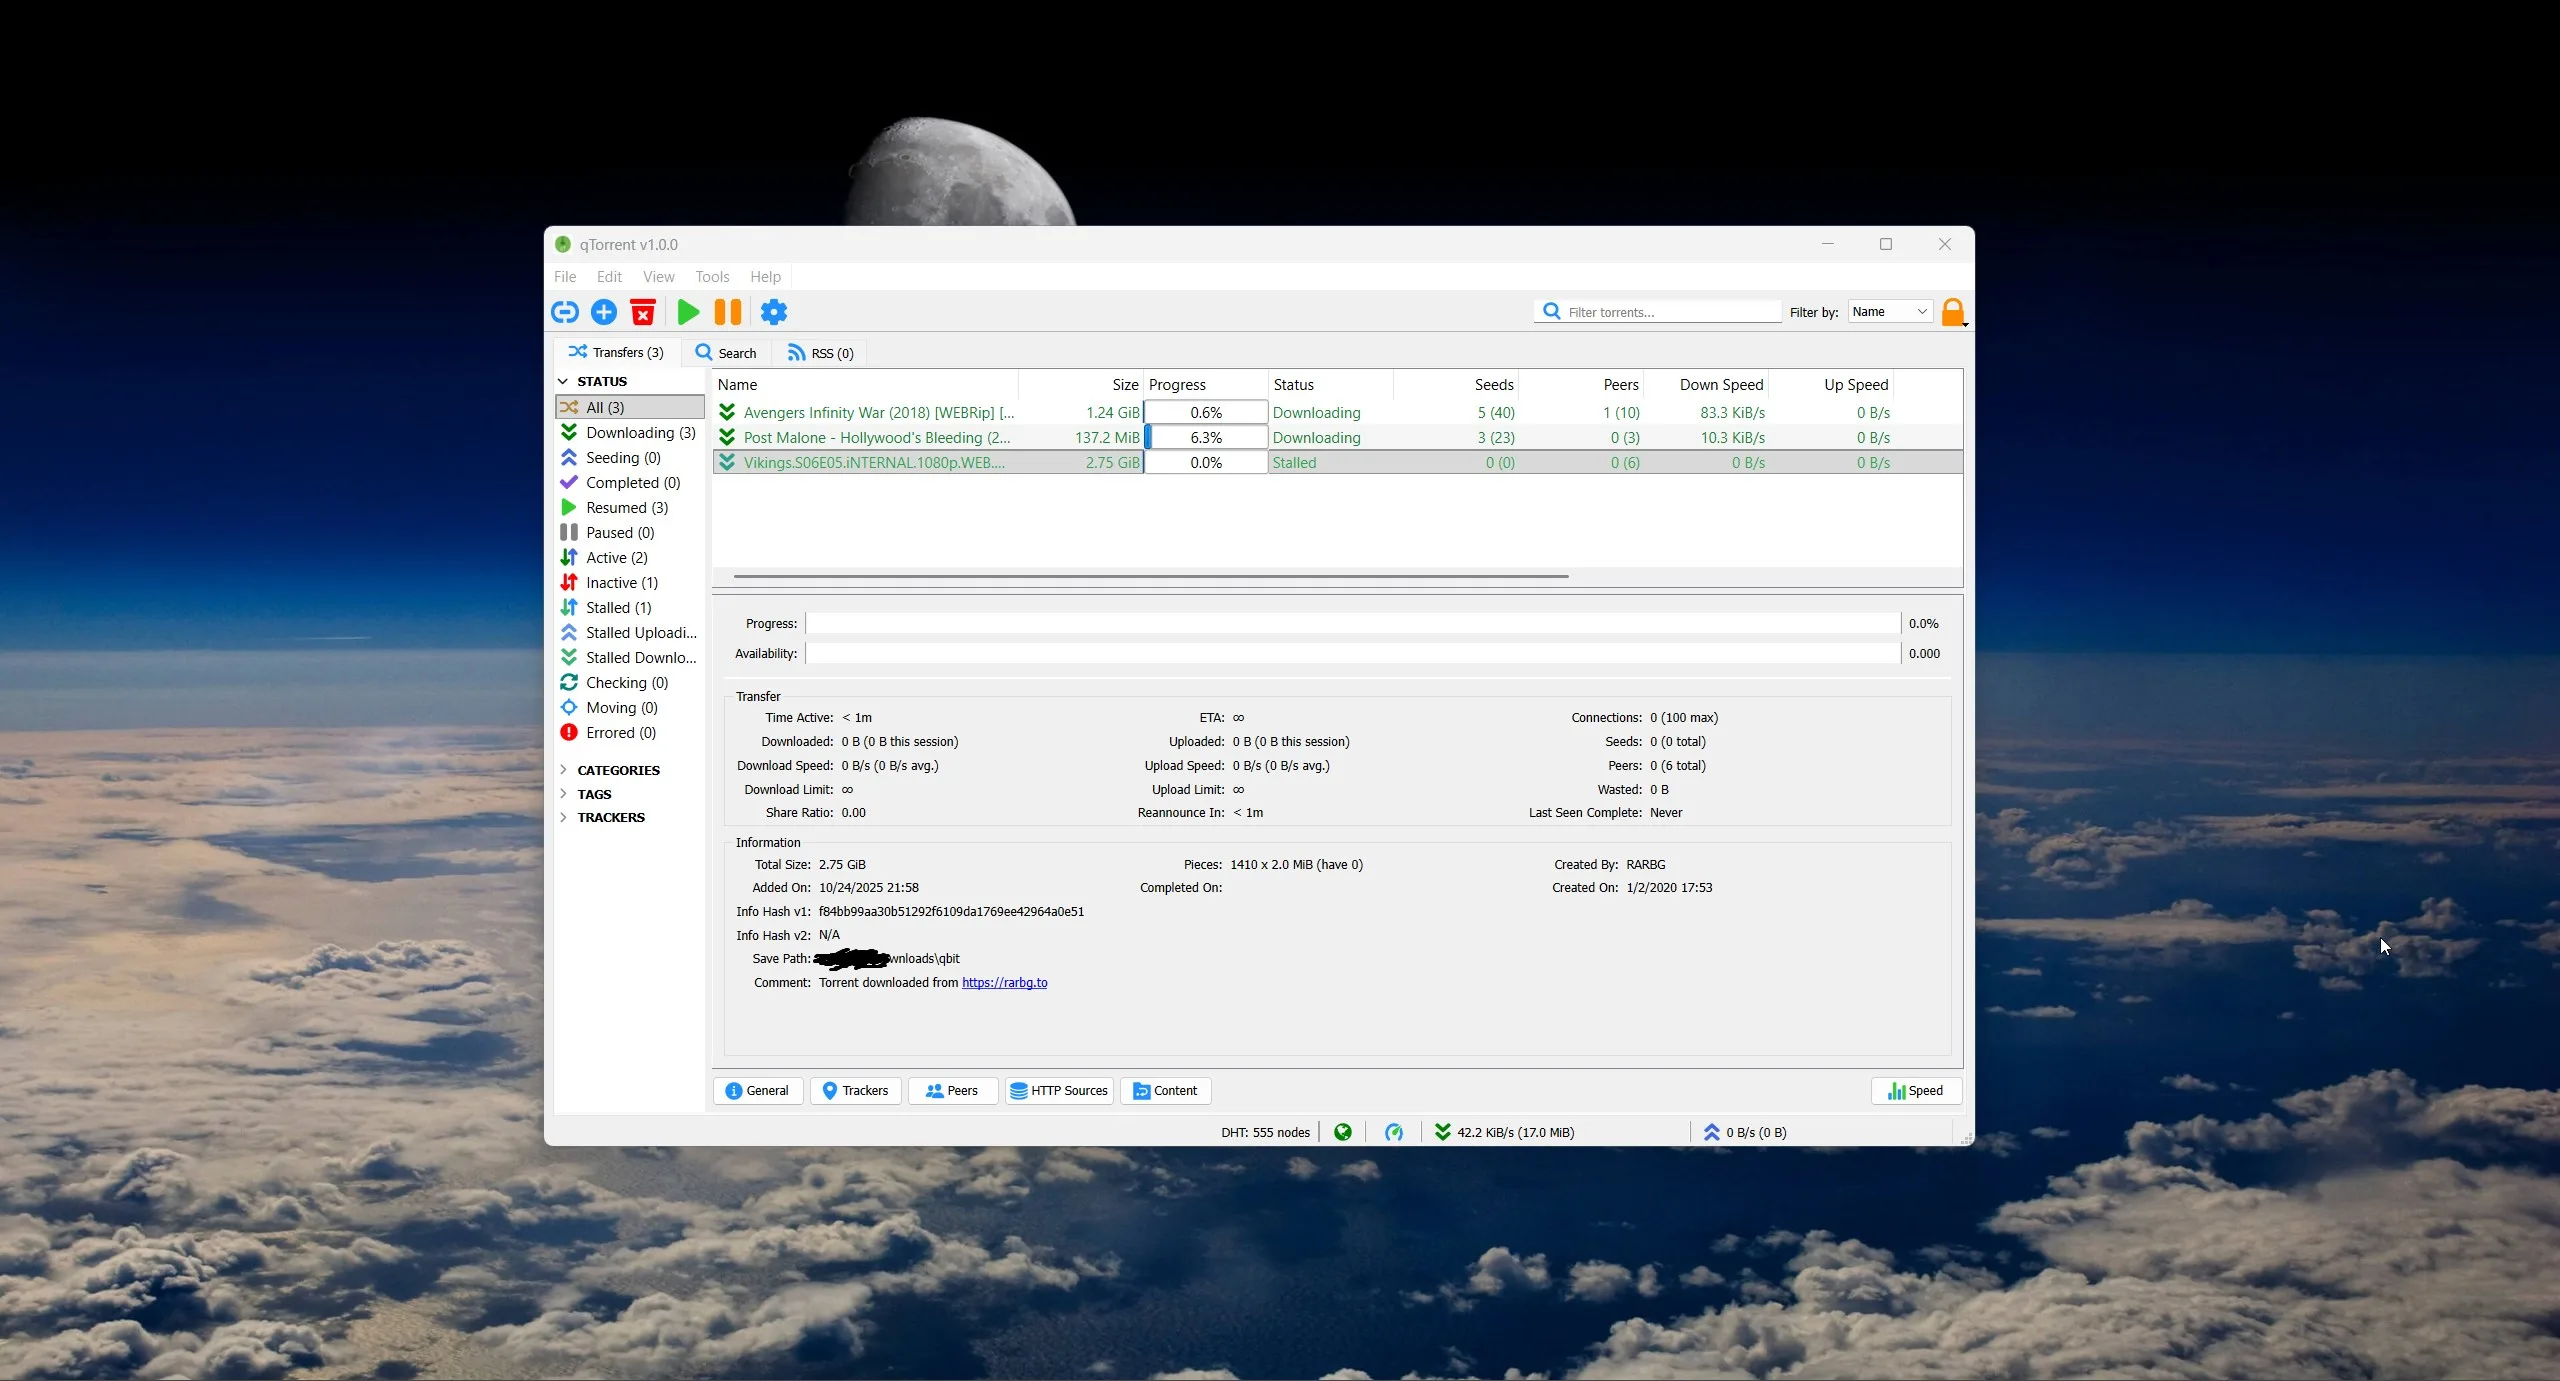The height and width of the screenshot is (1381, 2560).
Task: Click the DHT: 555 nodes status text
Action: pos(1265,1132)
